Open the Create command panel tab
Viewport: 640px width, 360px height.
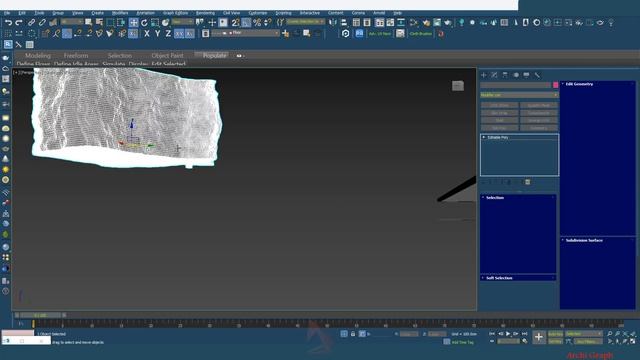tap(484, 75)
